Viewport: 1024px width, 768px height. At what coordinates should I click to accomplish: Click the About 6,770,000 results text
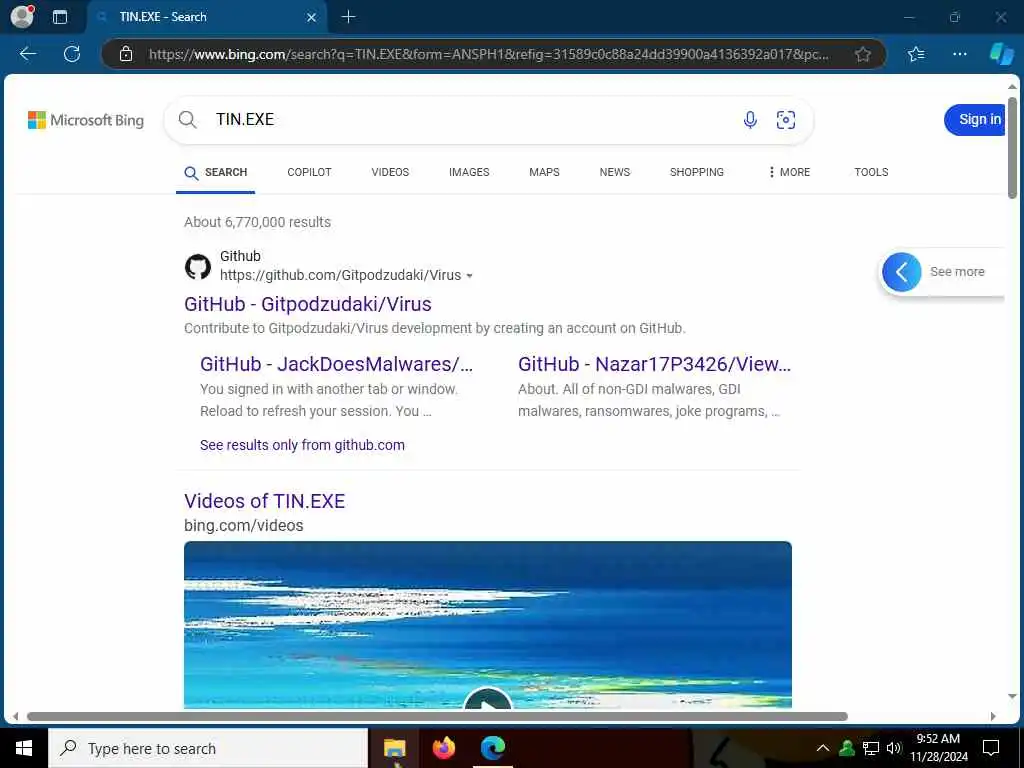pyautogui.click(x=257, y=222)
